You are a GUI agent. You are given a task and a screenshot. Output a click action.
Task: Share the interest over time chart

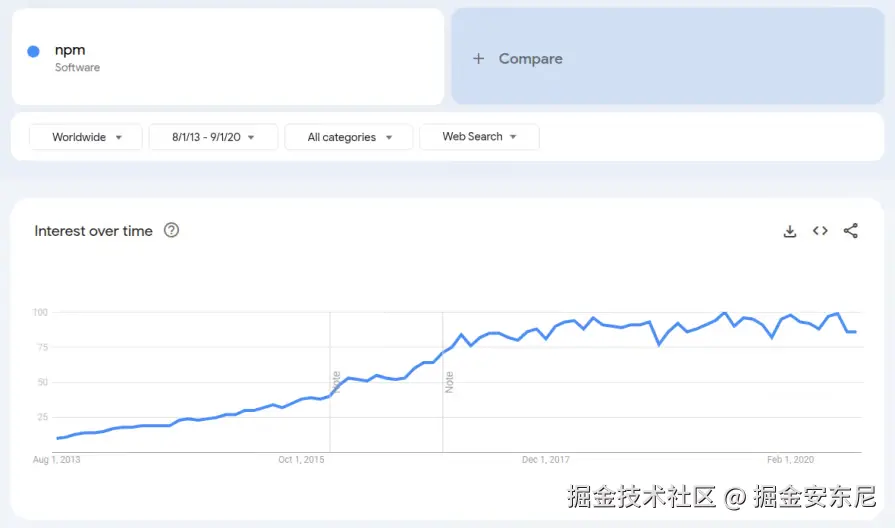[850, 231]
